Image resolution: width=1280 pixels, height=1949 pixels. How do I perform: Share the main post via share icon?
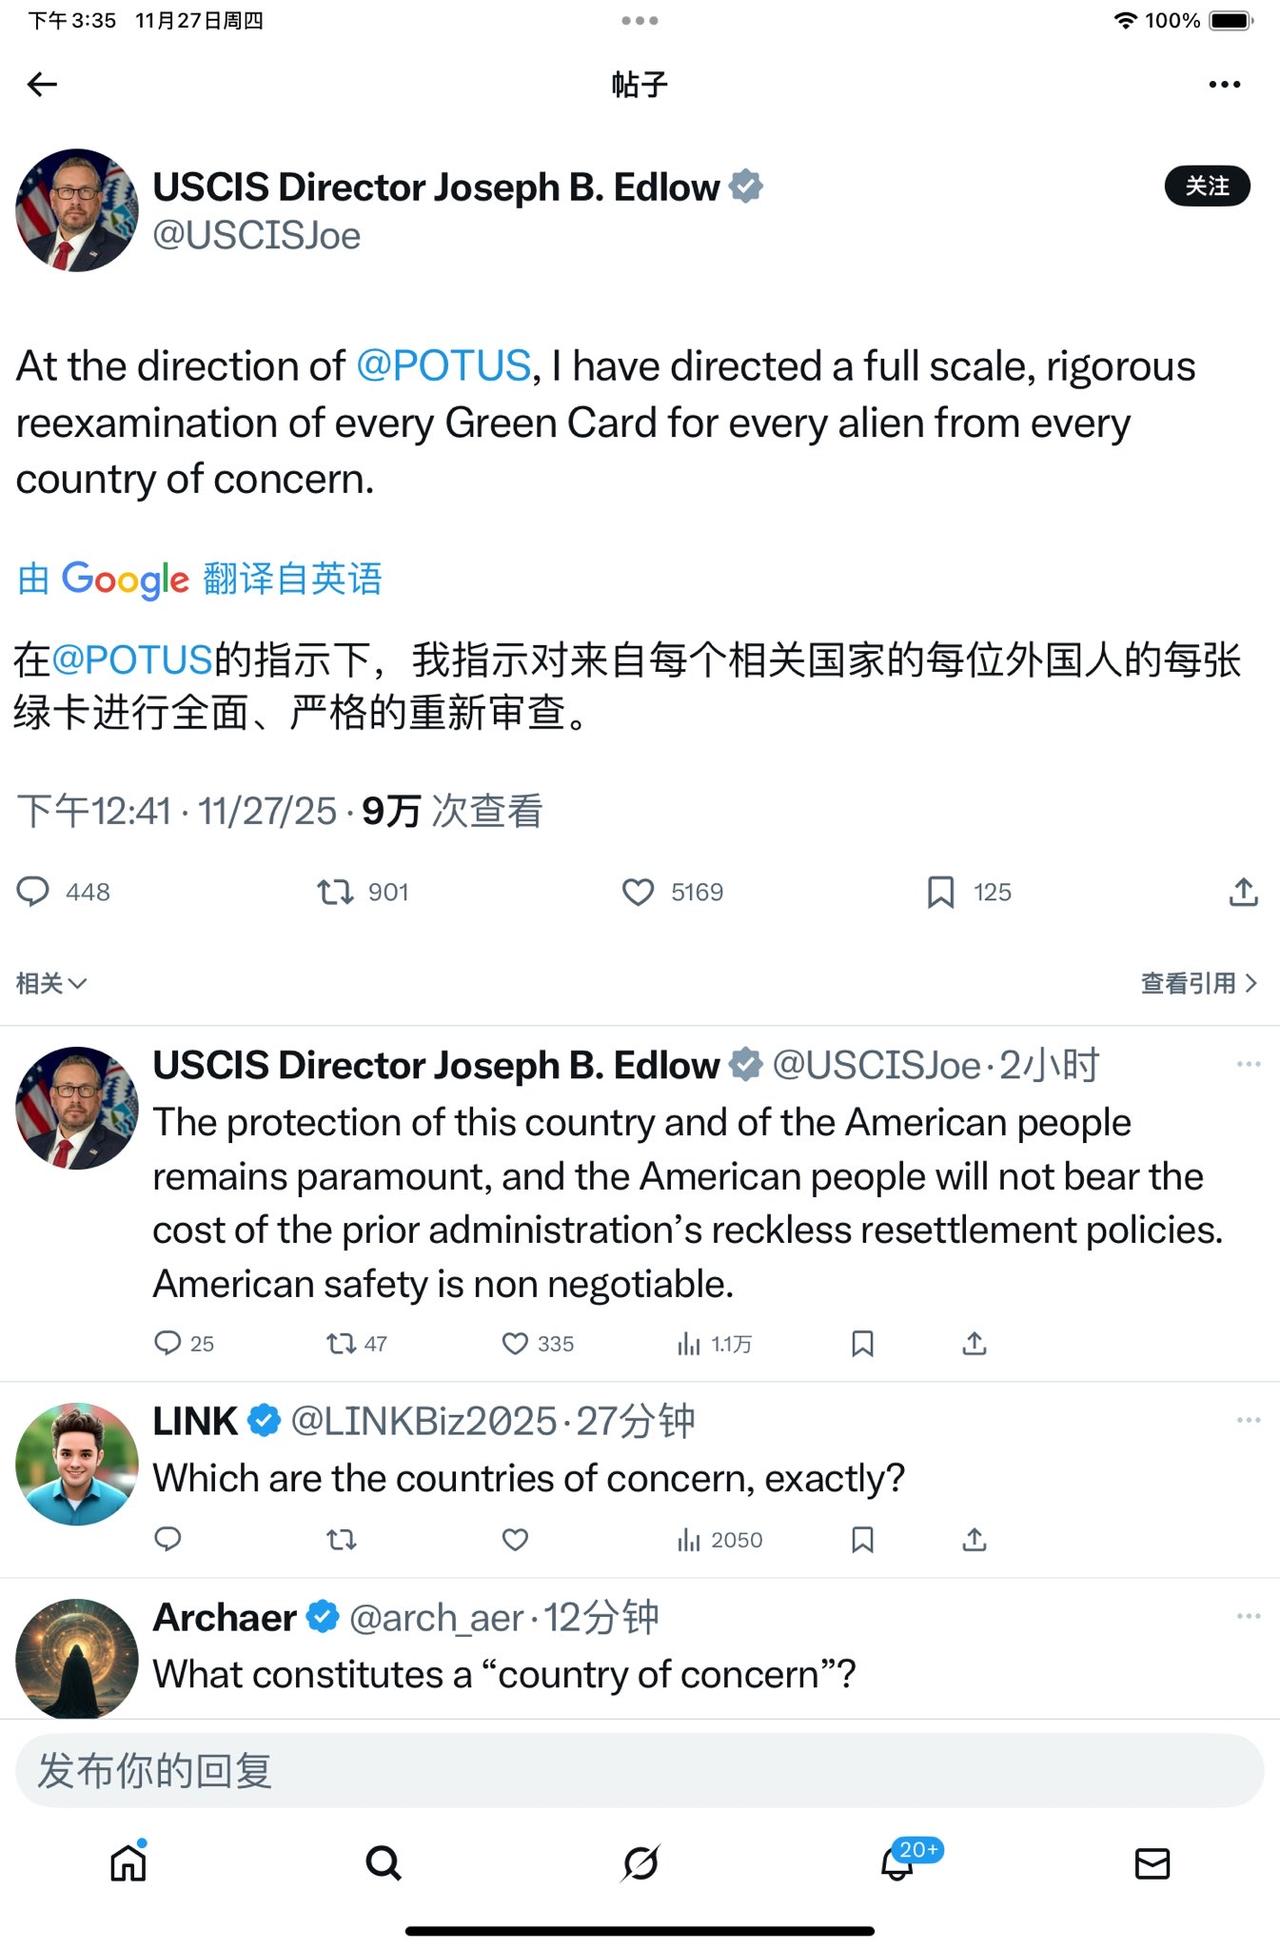[1243, 891]
